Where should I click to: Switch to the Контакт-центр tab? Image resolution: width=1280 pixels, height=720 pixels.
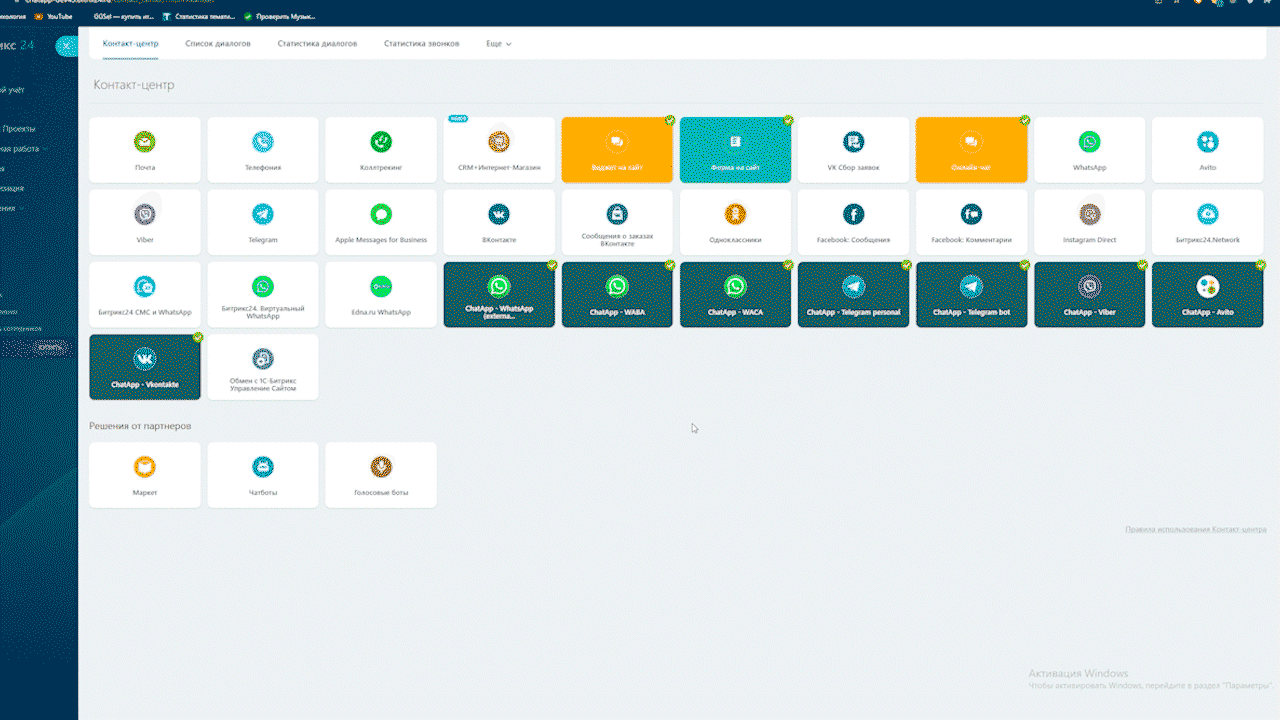pos(130,44)
